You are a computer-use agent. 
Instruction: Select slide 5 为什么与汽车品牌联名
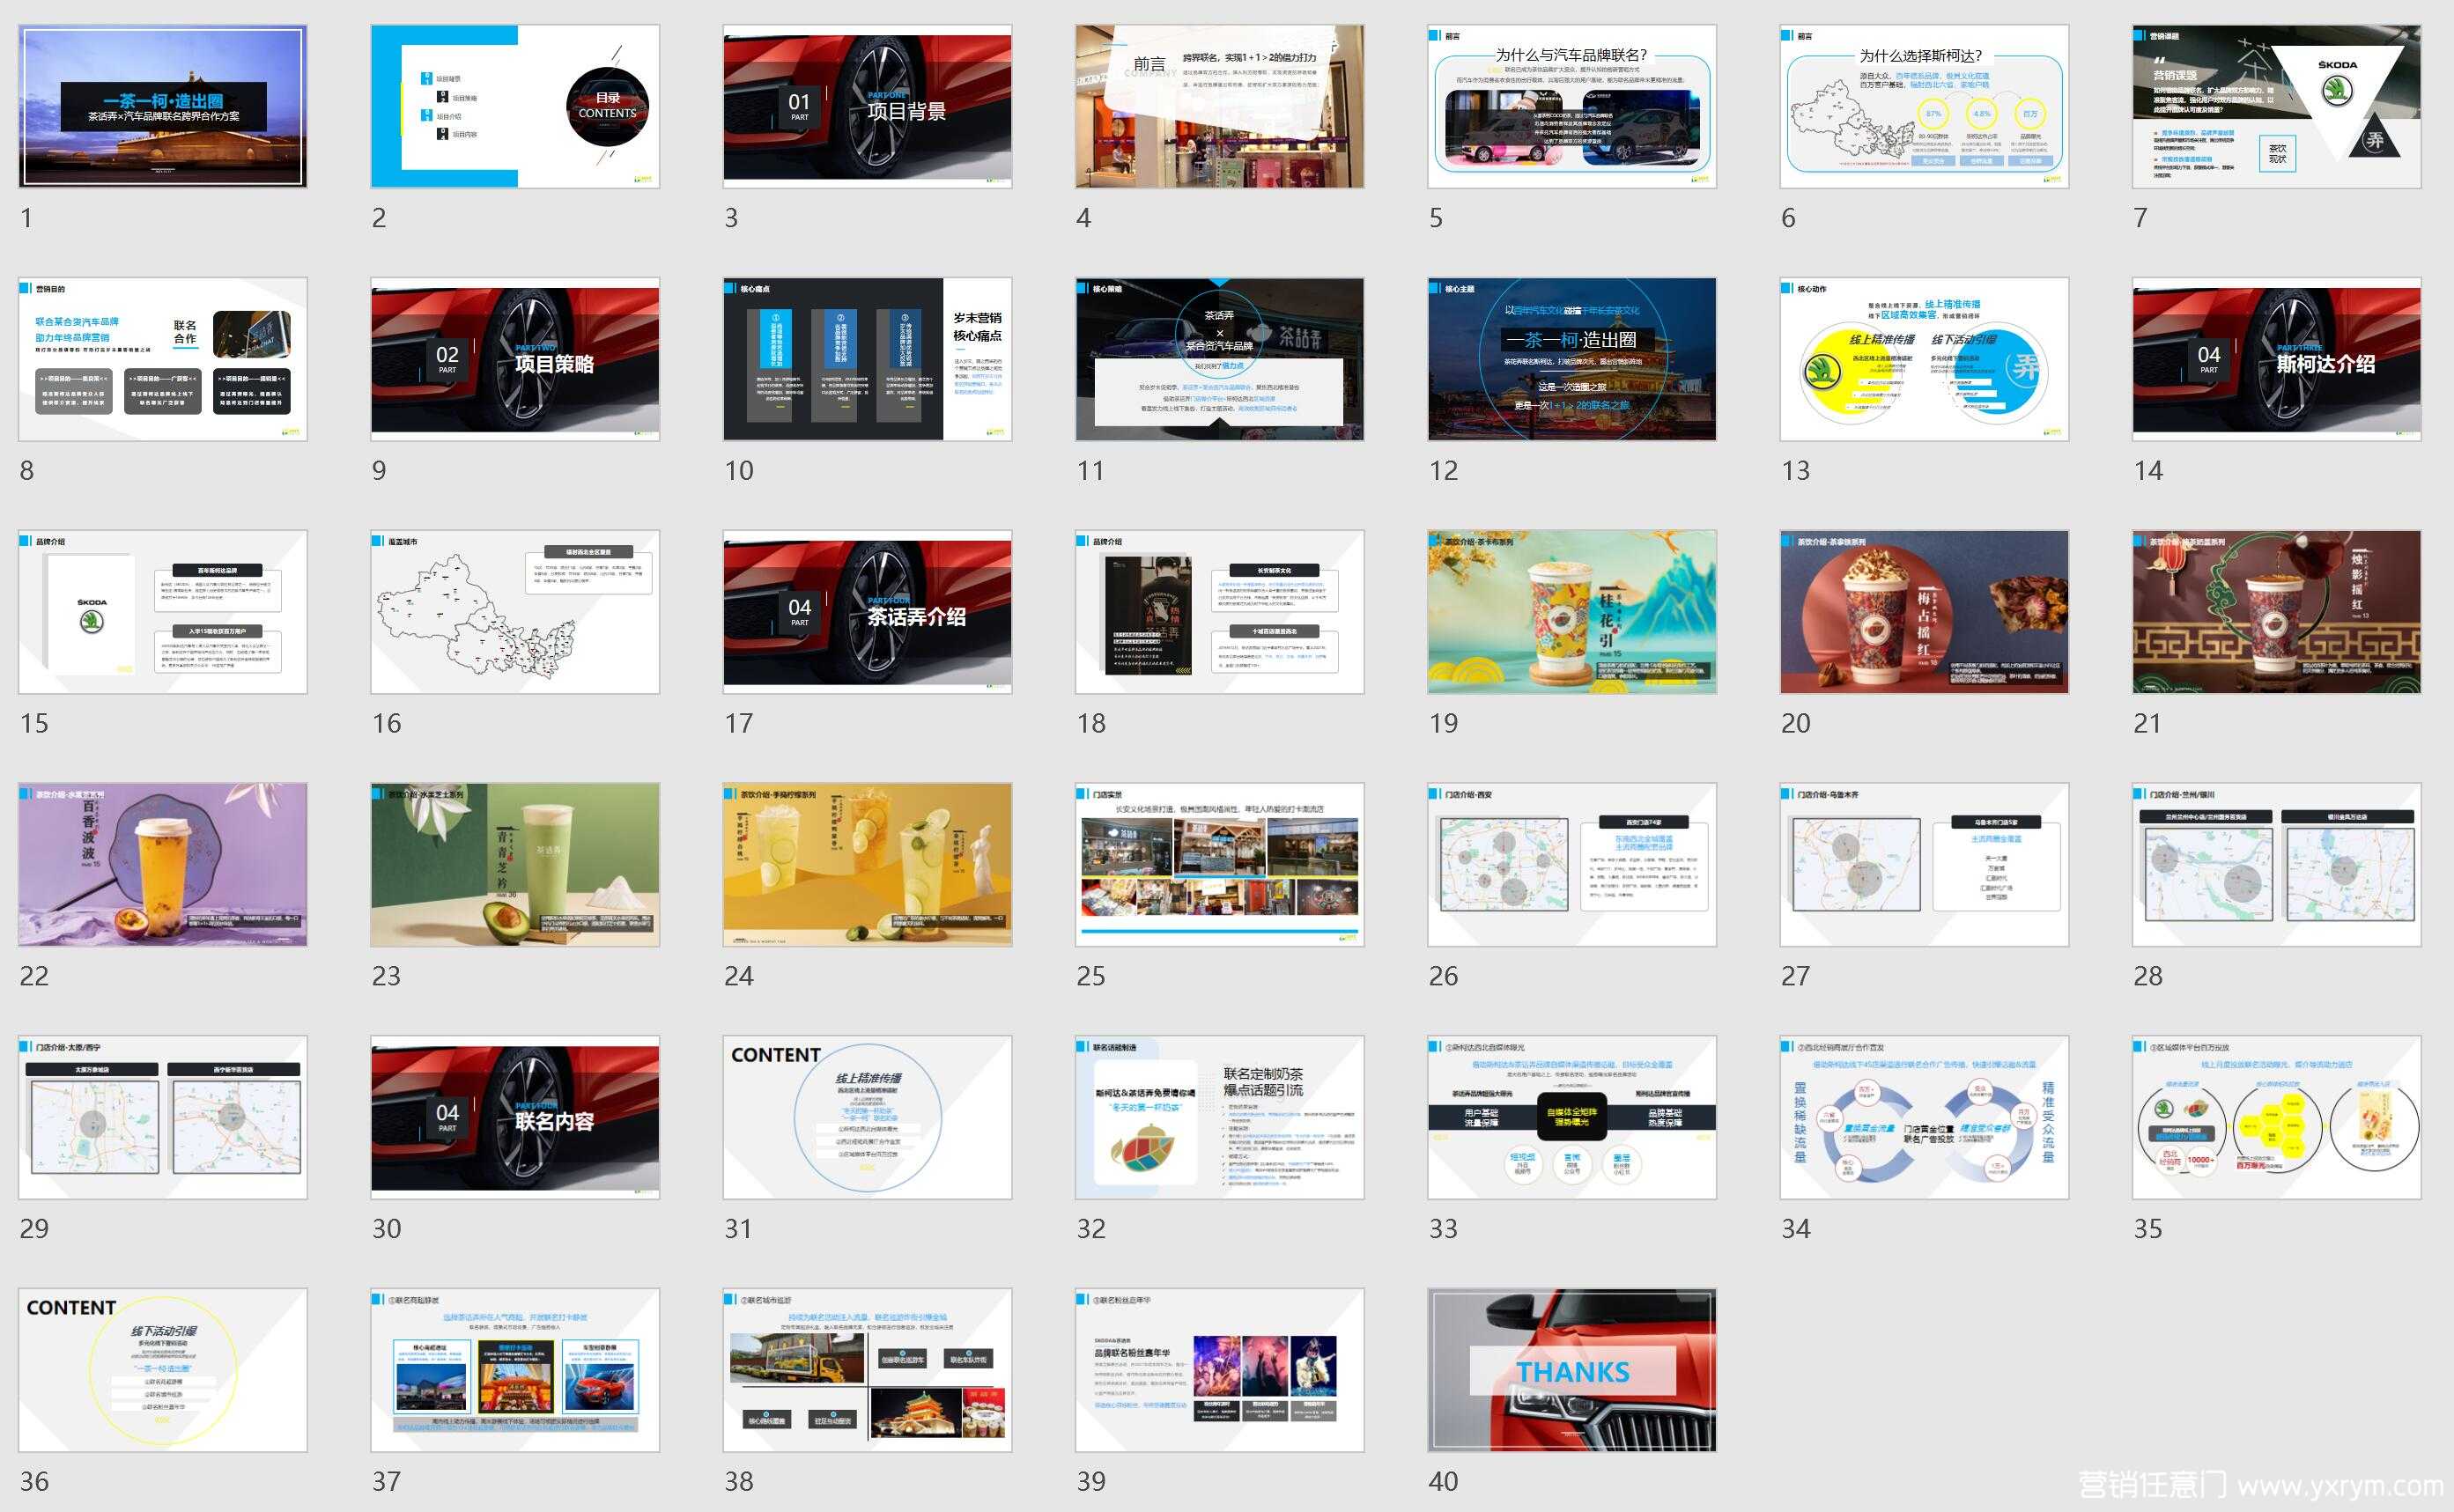(1572, 106)
